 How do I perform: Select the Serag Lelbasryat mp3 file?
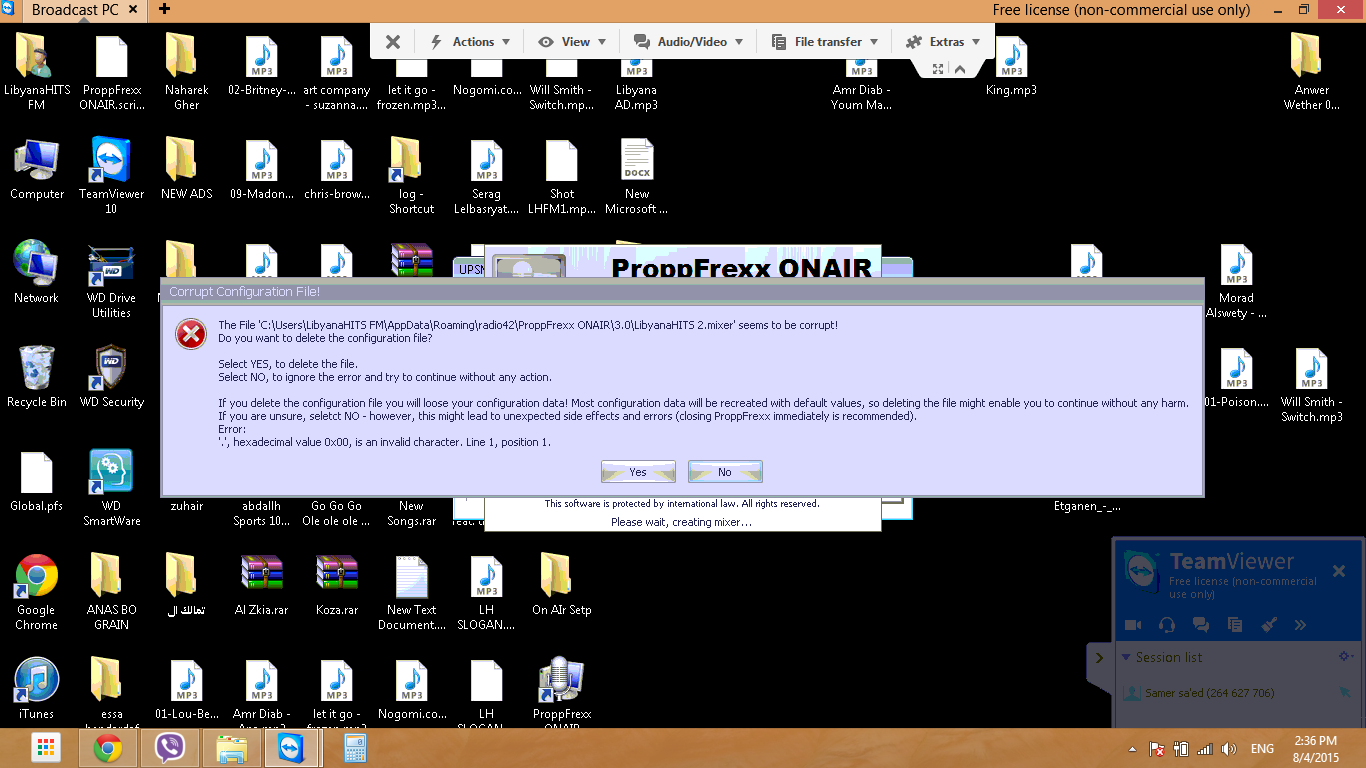(486, 177)
